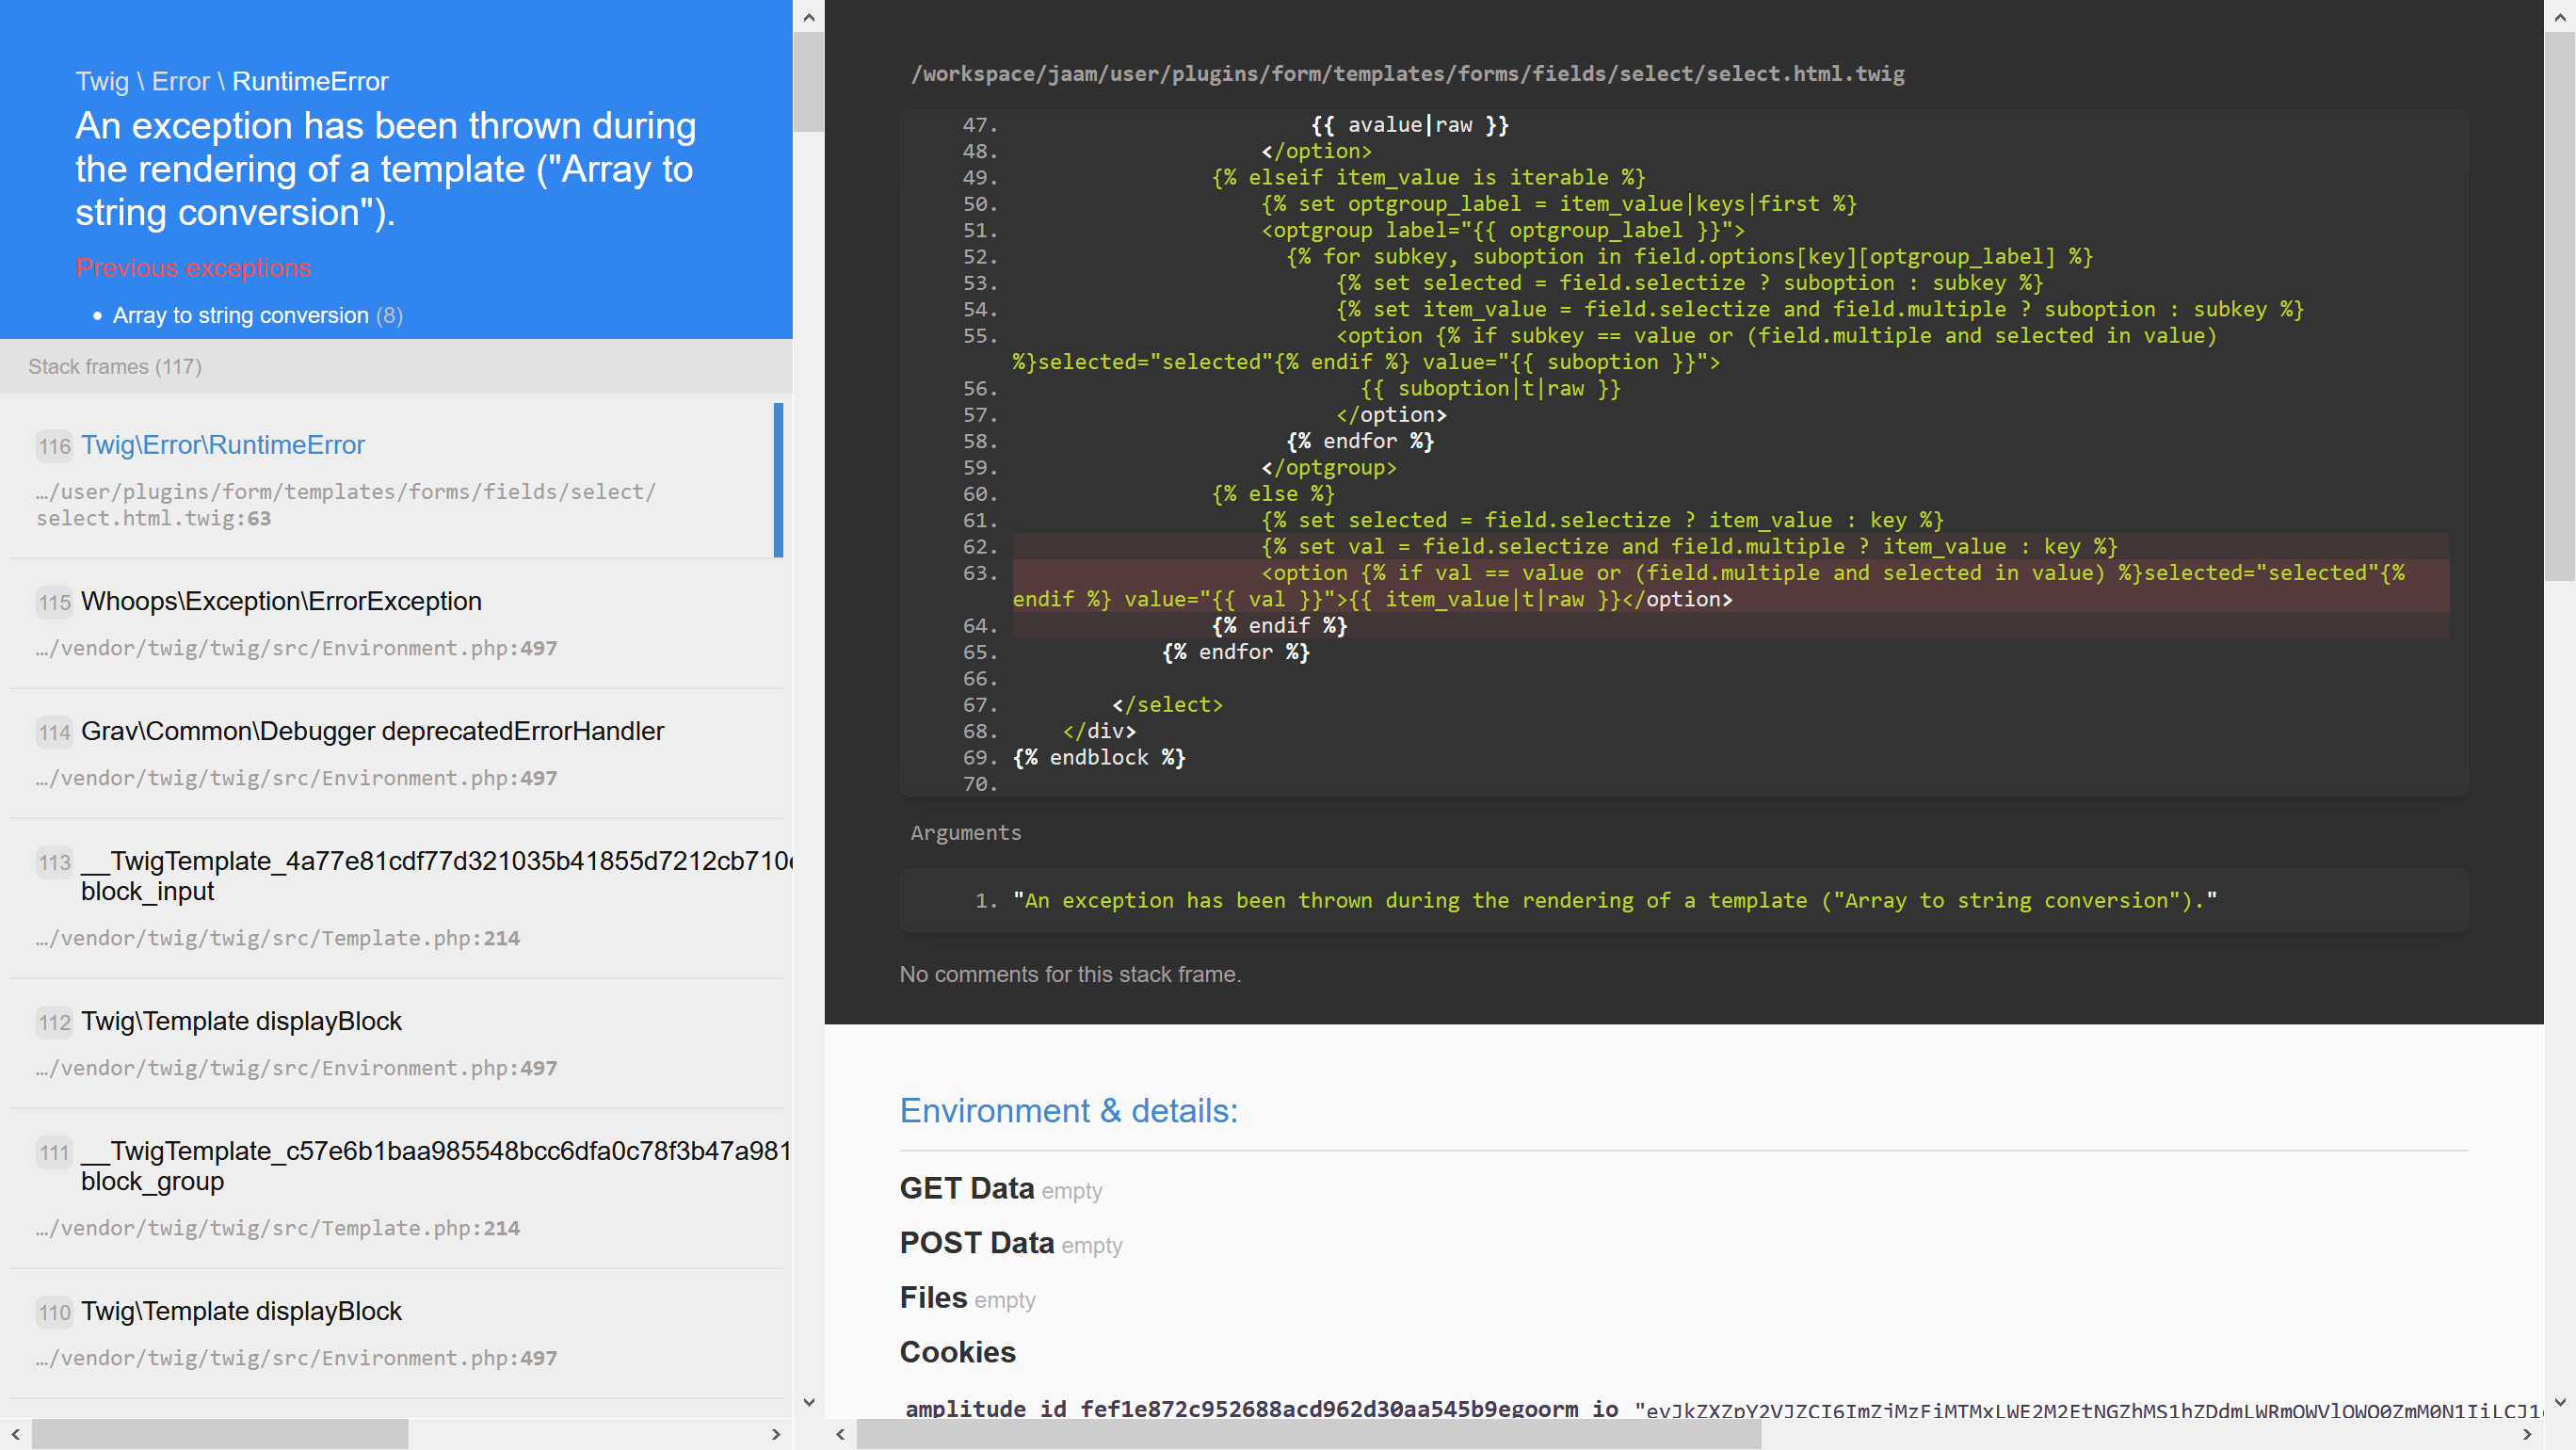Select frame 110 Twig\Template displayBlock
2576x1450 pixels.
tap(396, 1333)
